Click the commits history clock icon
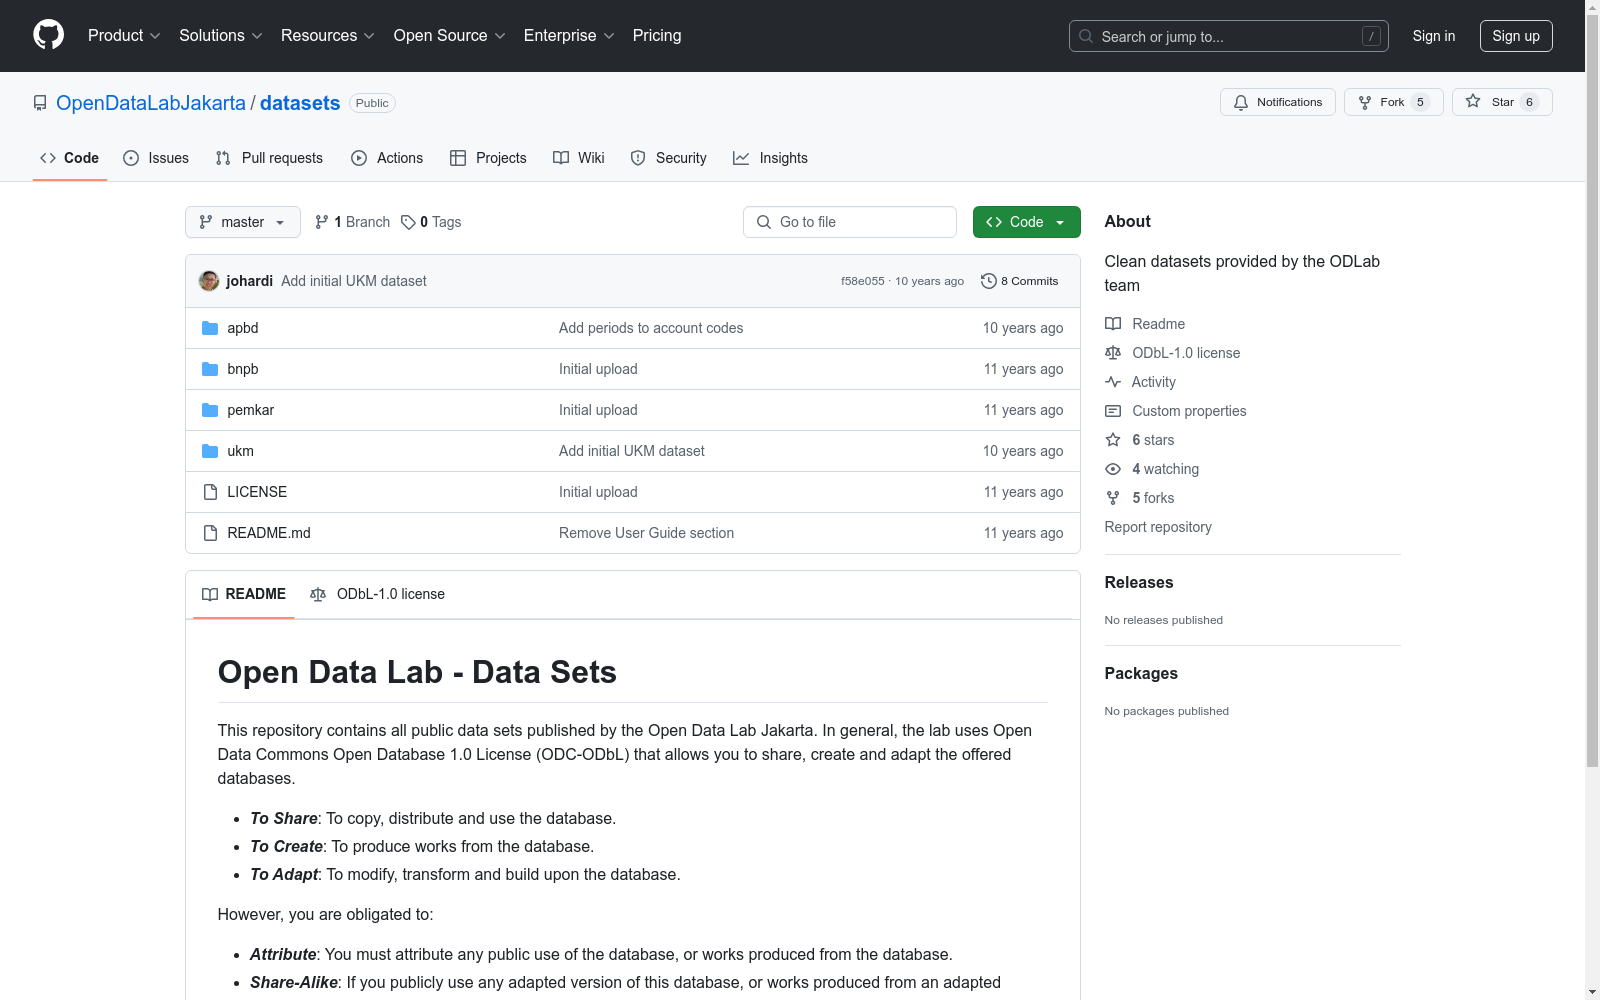Image resolution: width=1600 pixels, height=1000 pixels. click(x=989, y=281)
